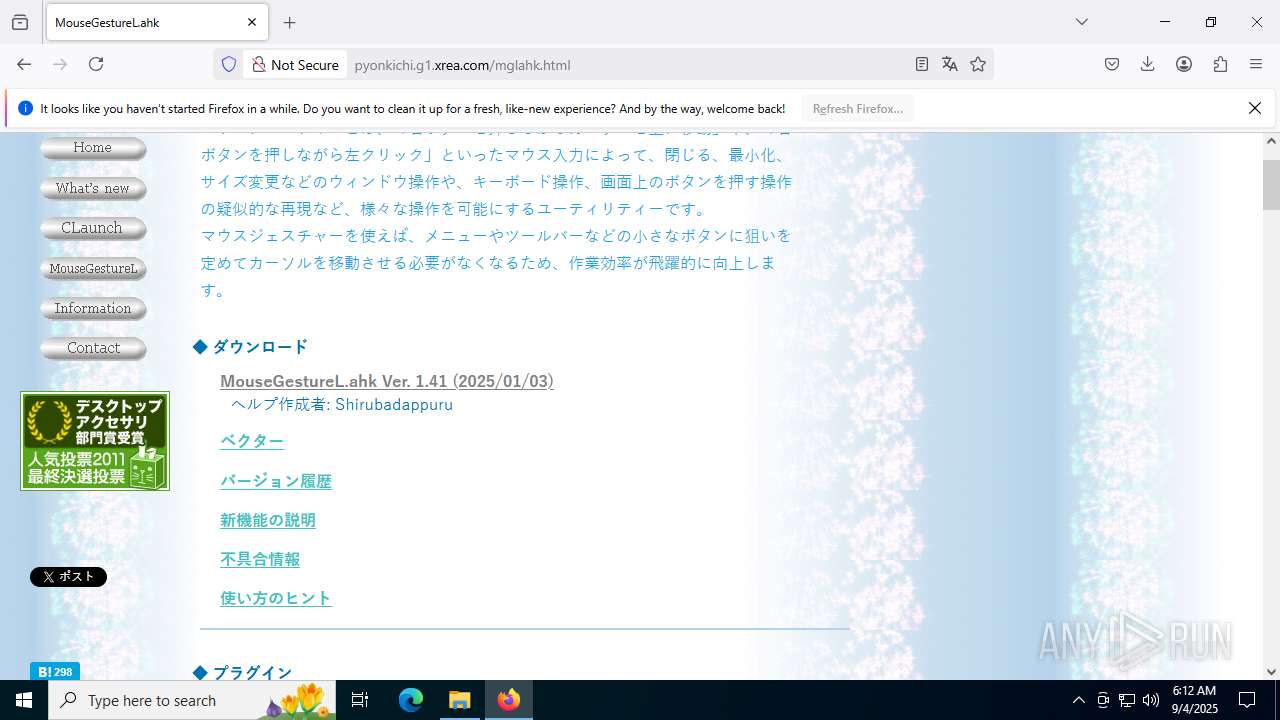Open the Extensions puzzle icon
The width and height of the screenshot is (1280, 720).
(x=1220, y=64)
